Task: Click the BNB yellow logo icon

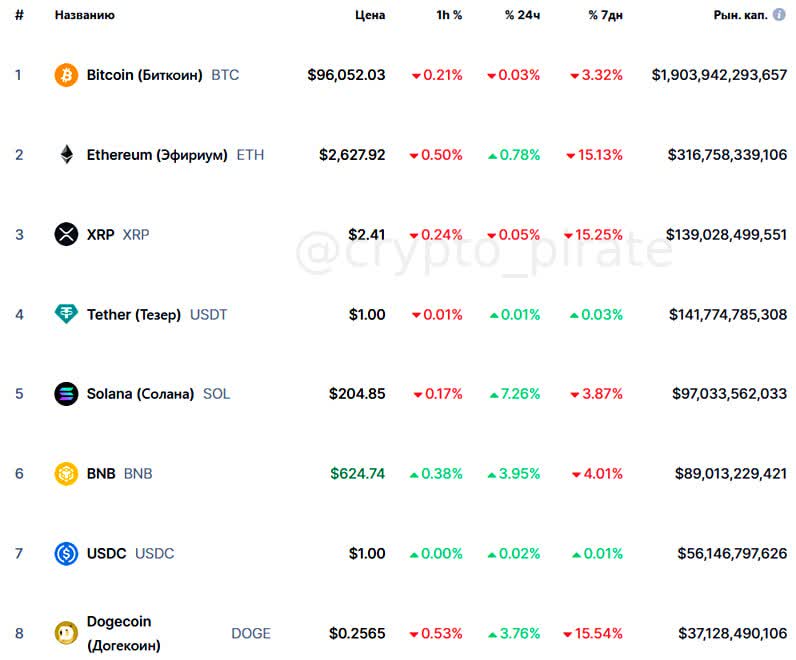Action: point(66,474)
